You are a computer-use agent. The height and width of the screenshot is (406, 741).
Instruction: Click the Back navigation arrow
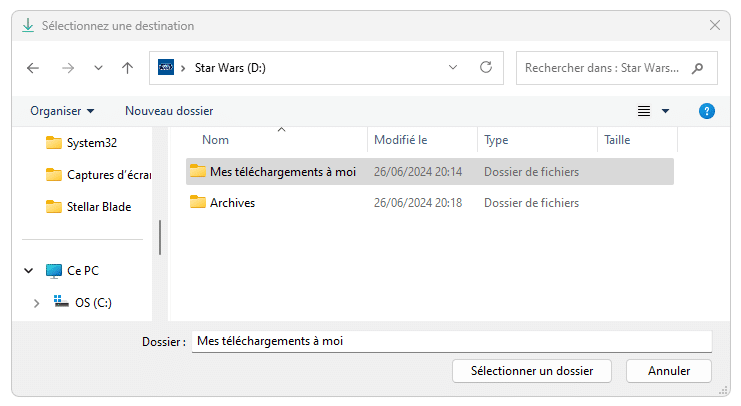pyautogui.click(x=33, y=68)
